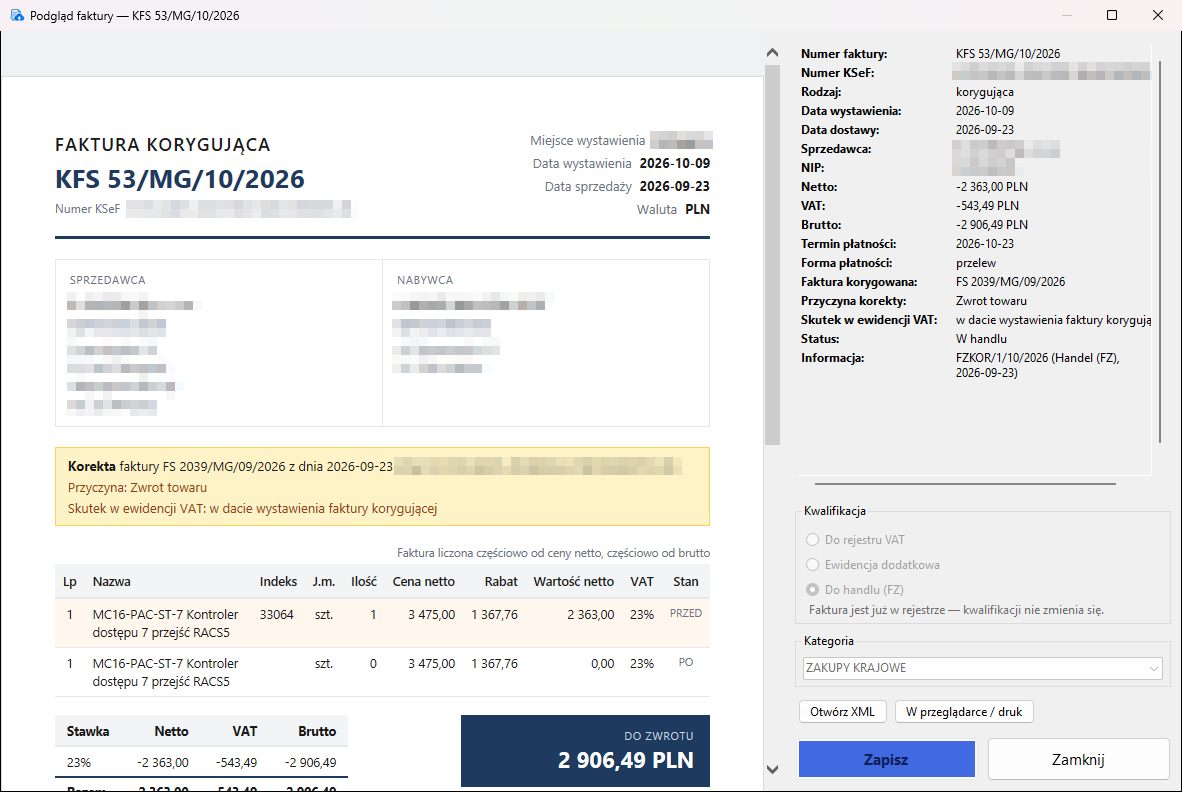Click the 'Data wystawienia' value 2026-10-09 on invoice
Viewport: 1182px width, 792px height.
click(675, 164)
